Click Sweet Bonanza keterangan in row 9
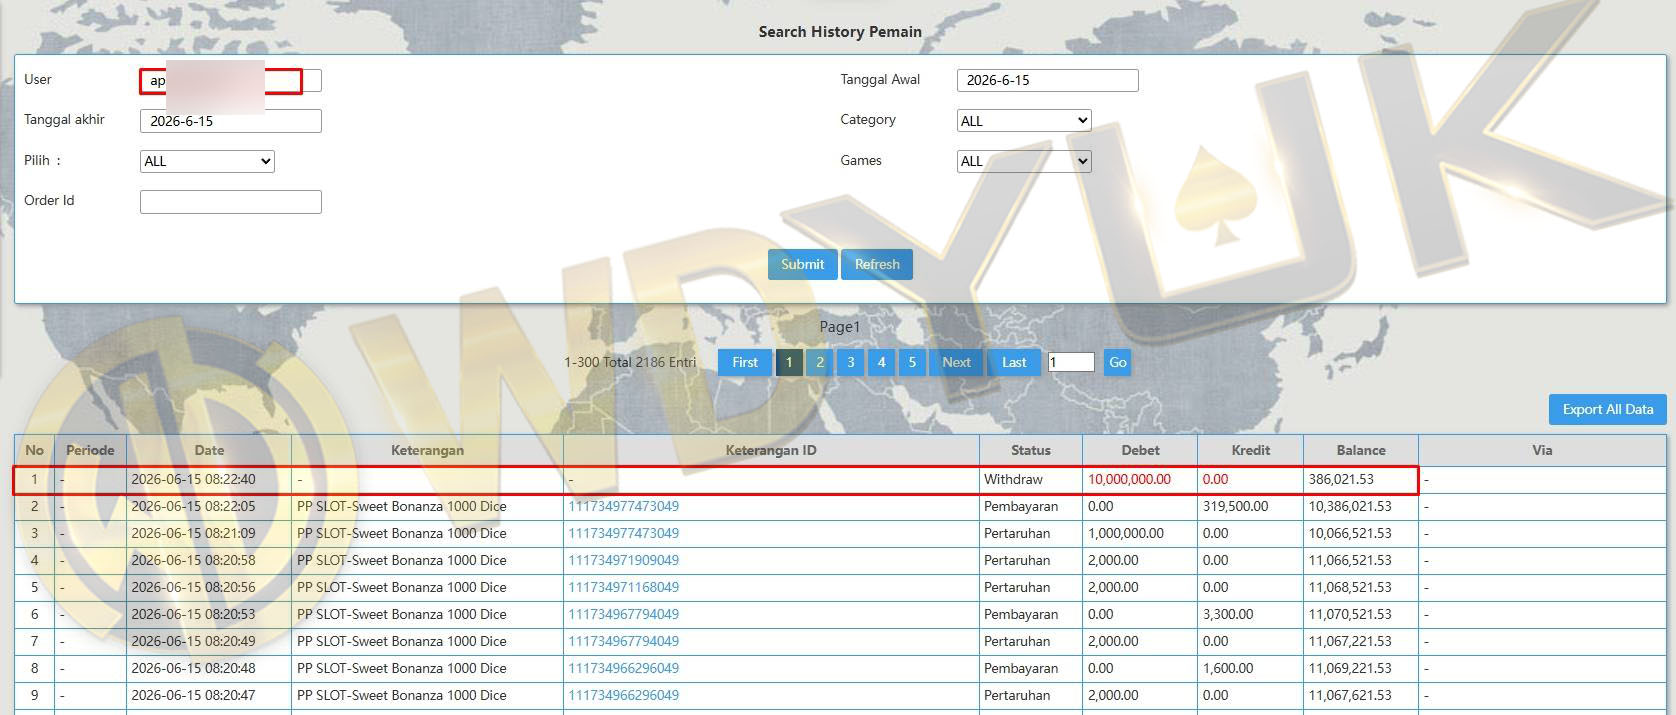Screen dimensions: 1676x715 point(401,695)
